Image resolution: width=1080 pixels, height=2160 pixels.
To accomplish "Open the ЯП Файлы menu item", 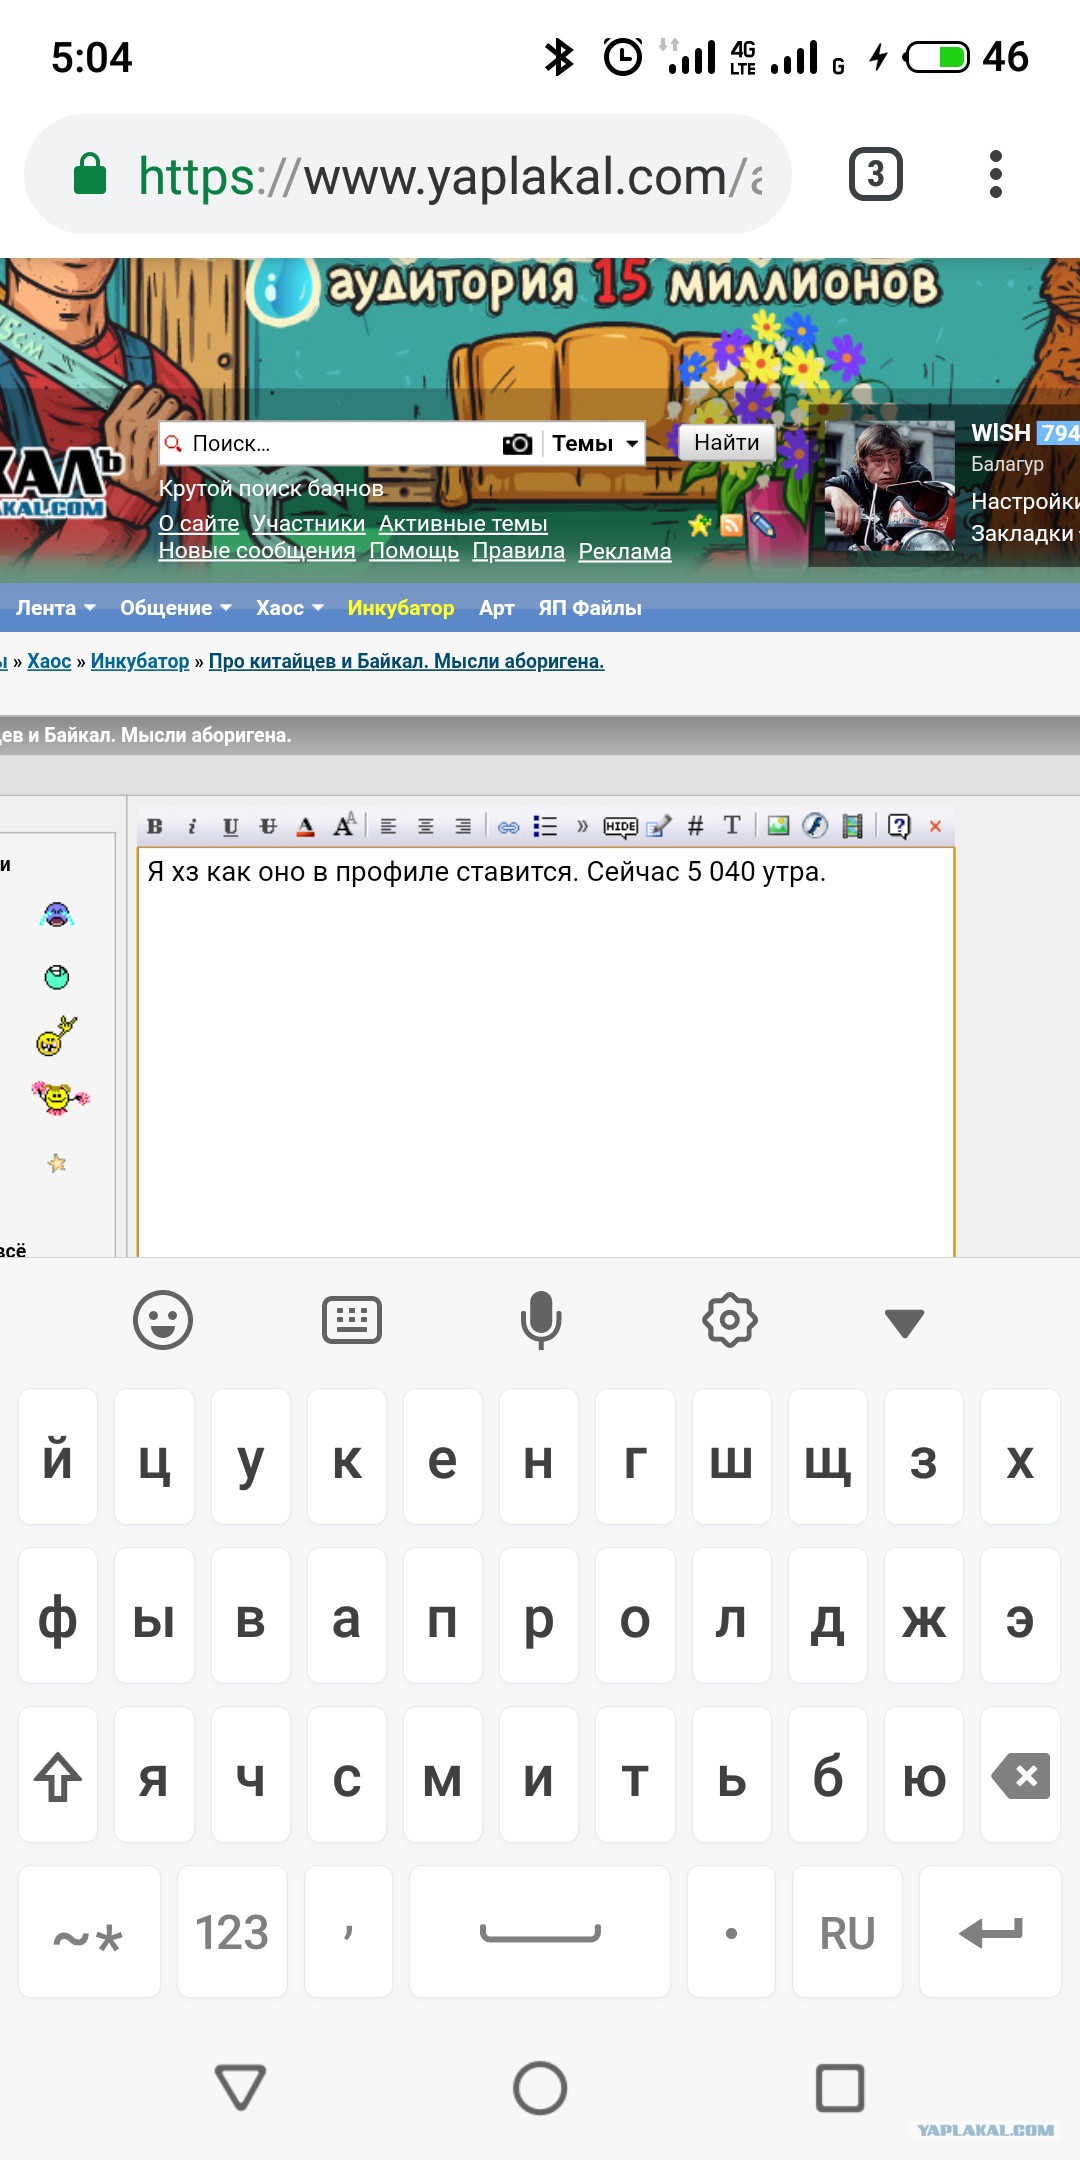I will pyautogui.click(x=590, y=608).
